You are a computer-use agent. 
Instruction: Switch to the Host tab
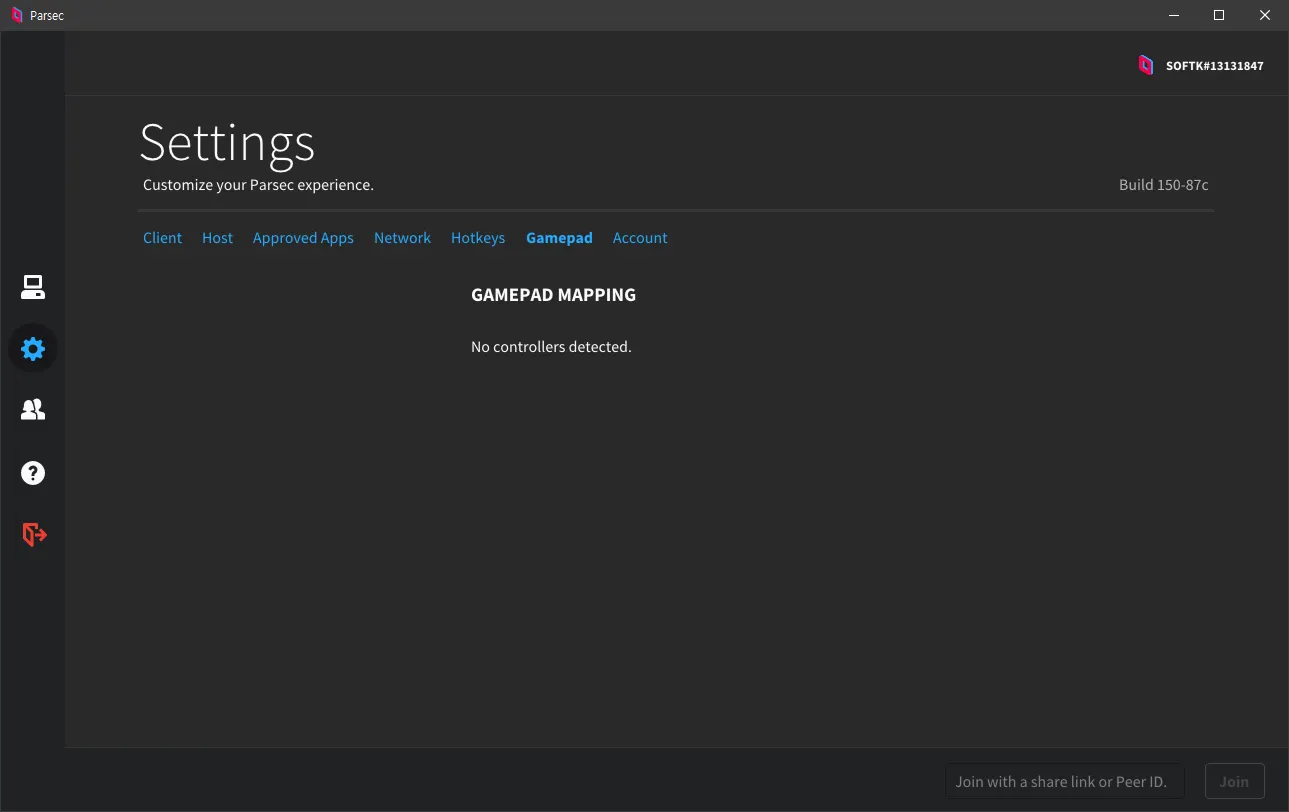(x=217, y=238)
